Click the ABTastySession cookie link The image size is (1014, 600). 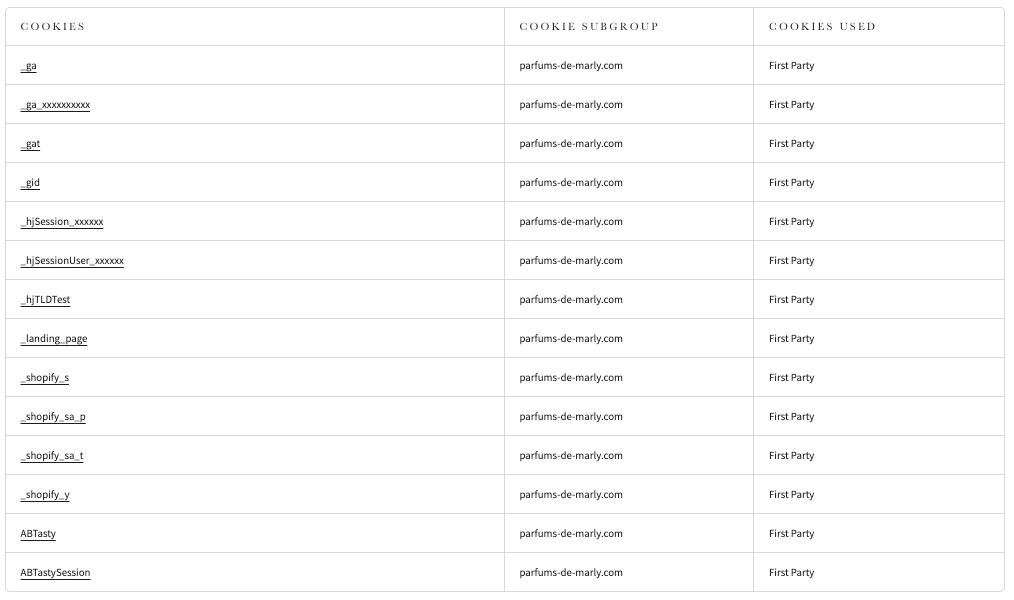(x=55, y=573)
